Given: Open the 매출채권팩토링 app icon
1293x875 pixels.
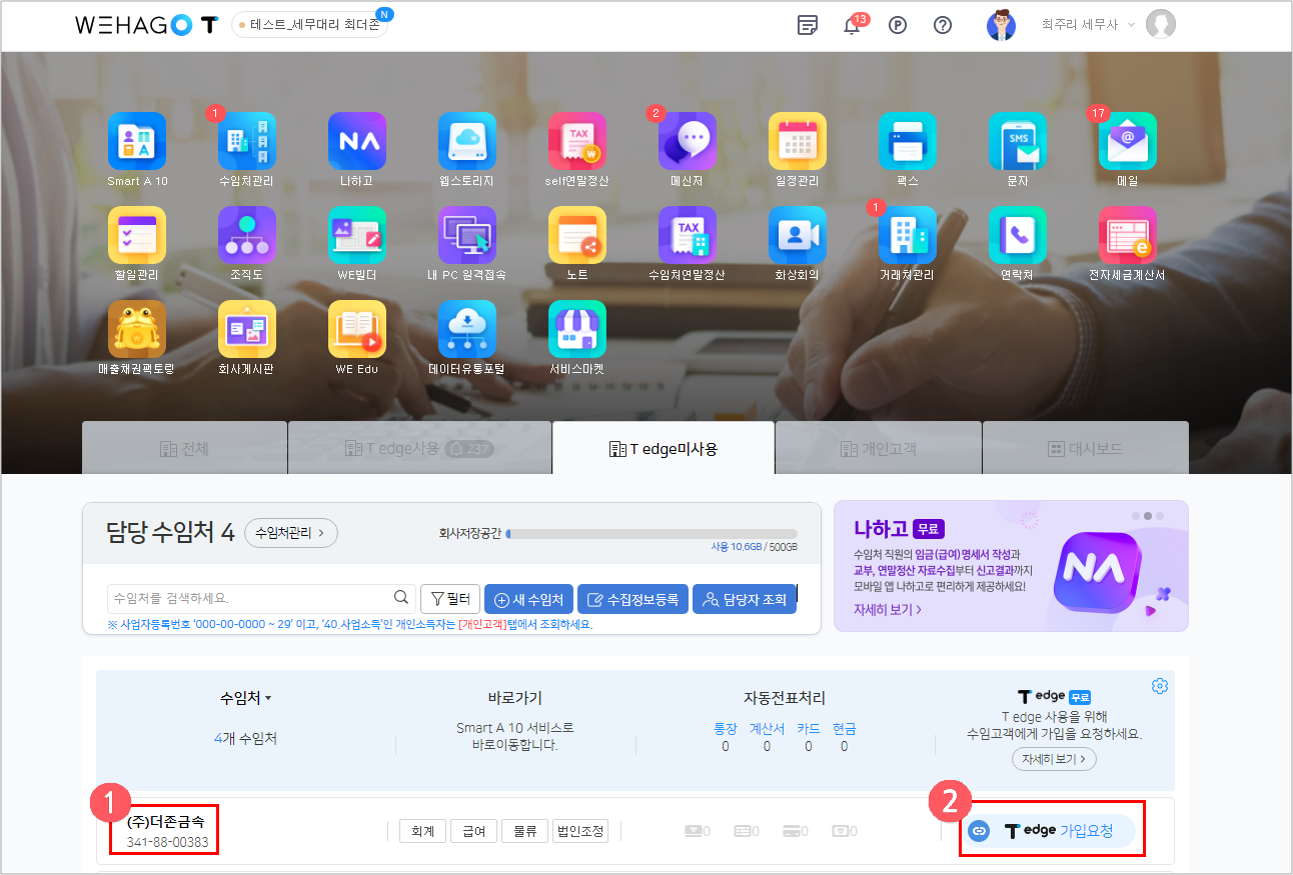Looking at the screenshot, I should (137, 329).
